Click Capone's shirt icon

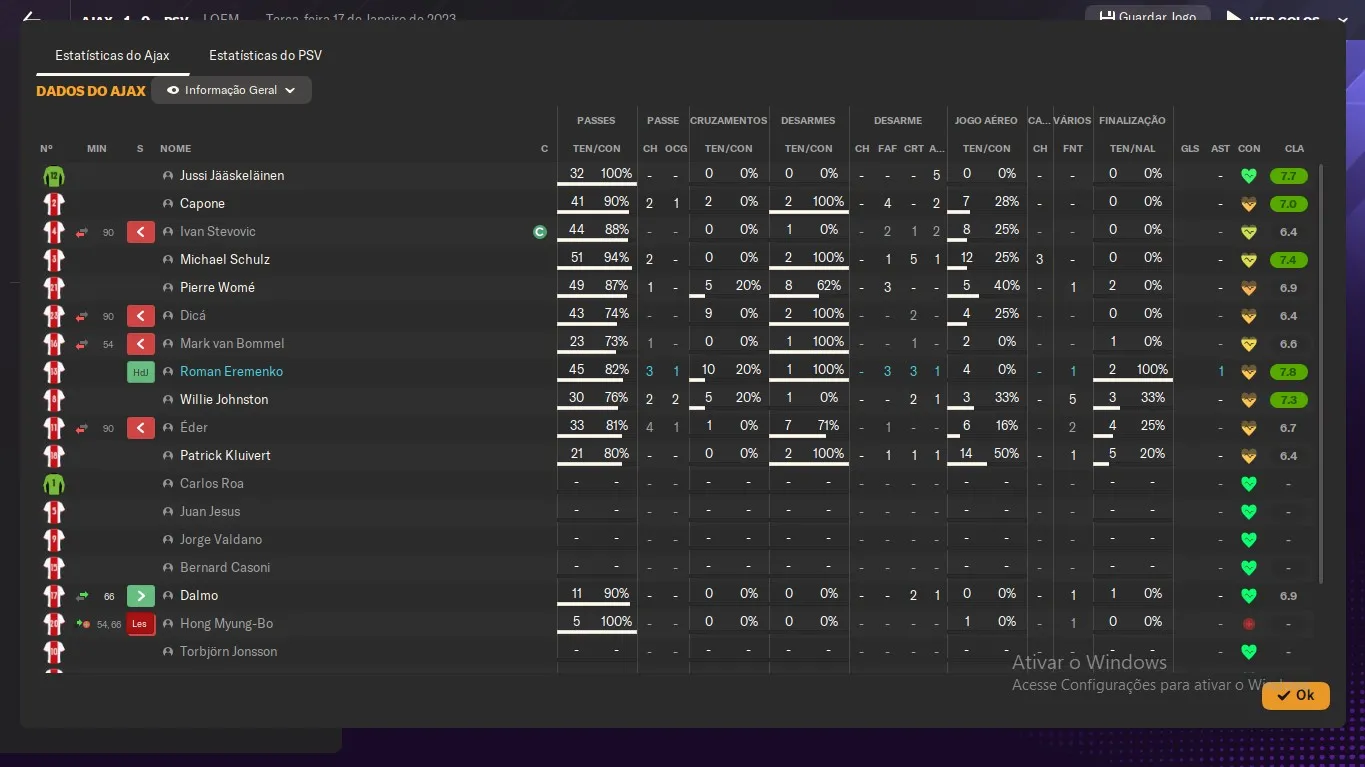(53, 204)
